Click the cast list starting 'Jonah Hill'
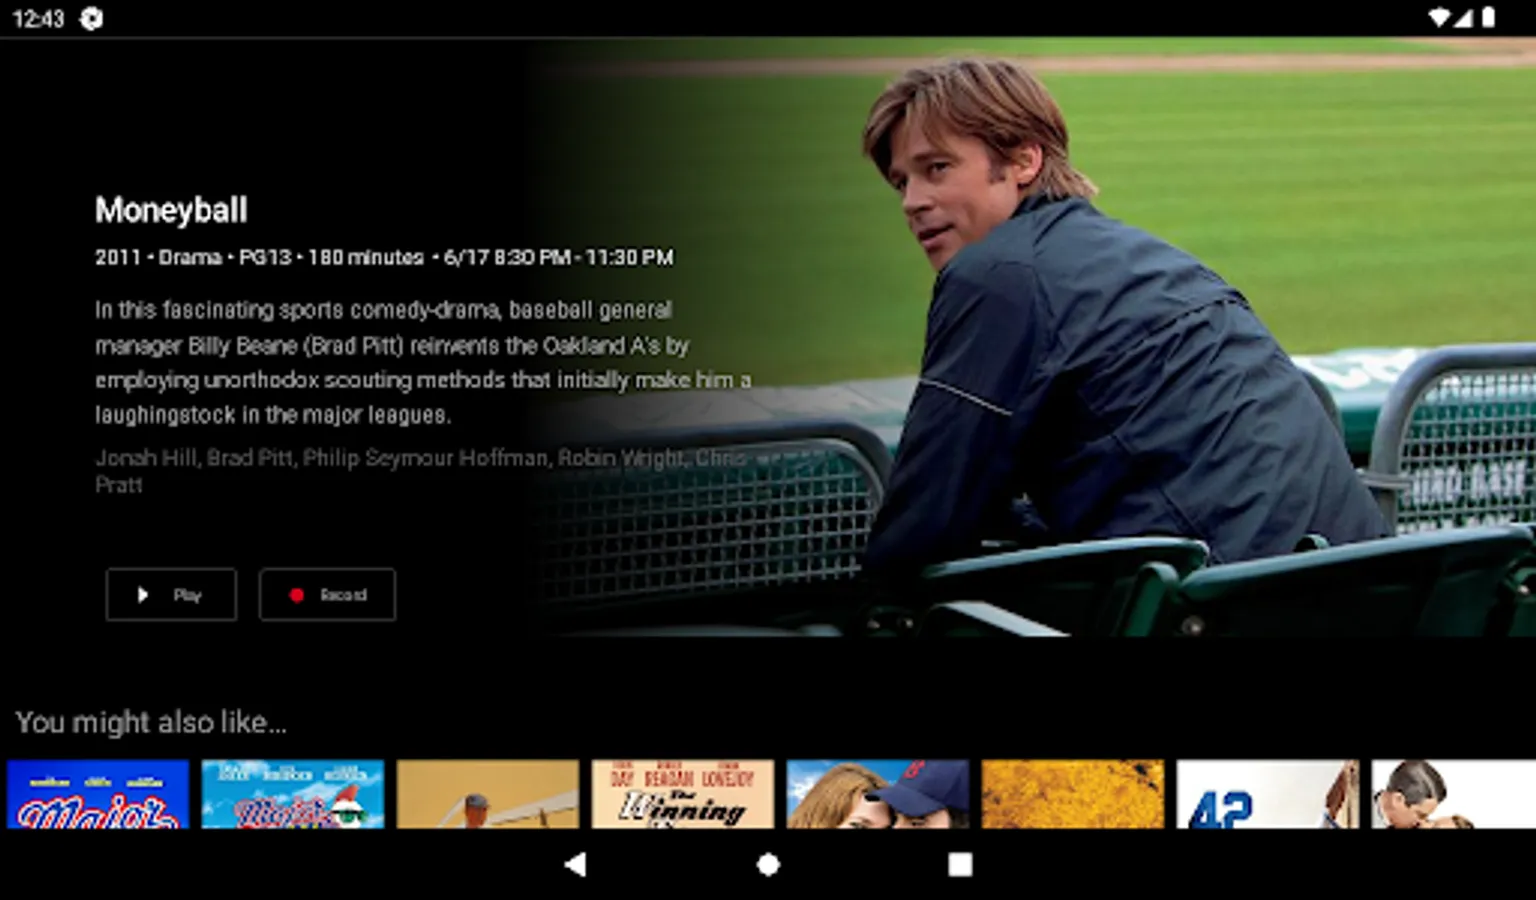 tap(421, 471)
